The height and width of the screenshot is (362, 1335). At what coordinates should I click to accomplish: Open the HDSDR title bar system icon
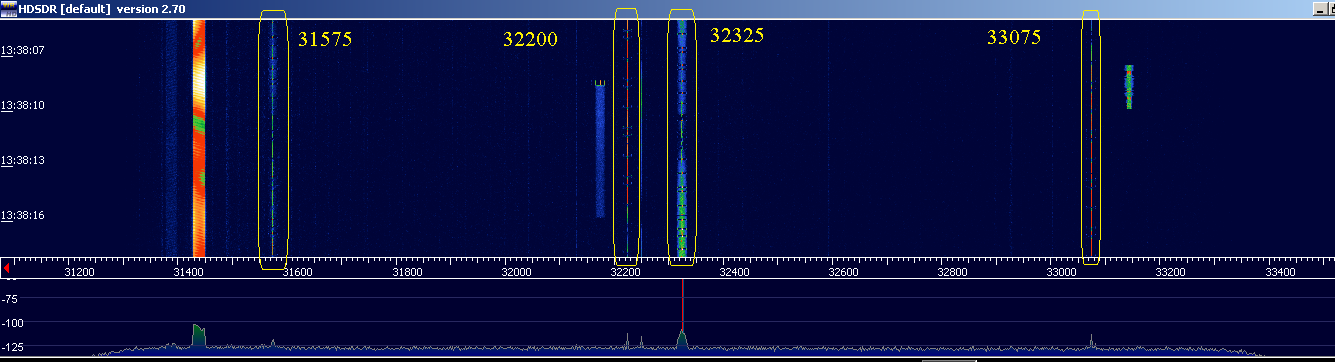click(9, 8)
